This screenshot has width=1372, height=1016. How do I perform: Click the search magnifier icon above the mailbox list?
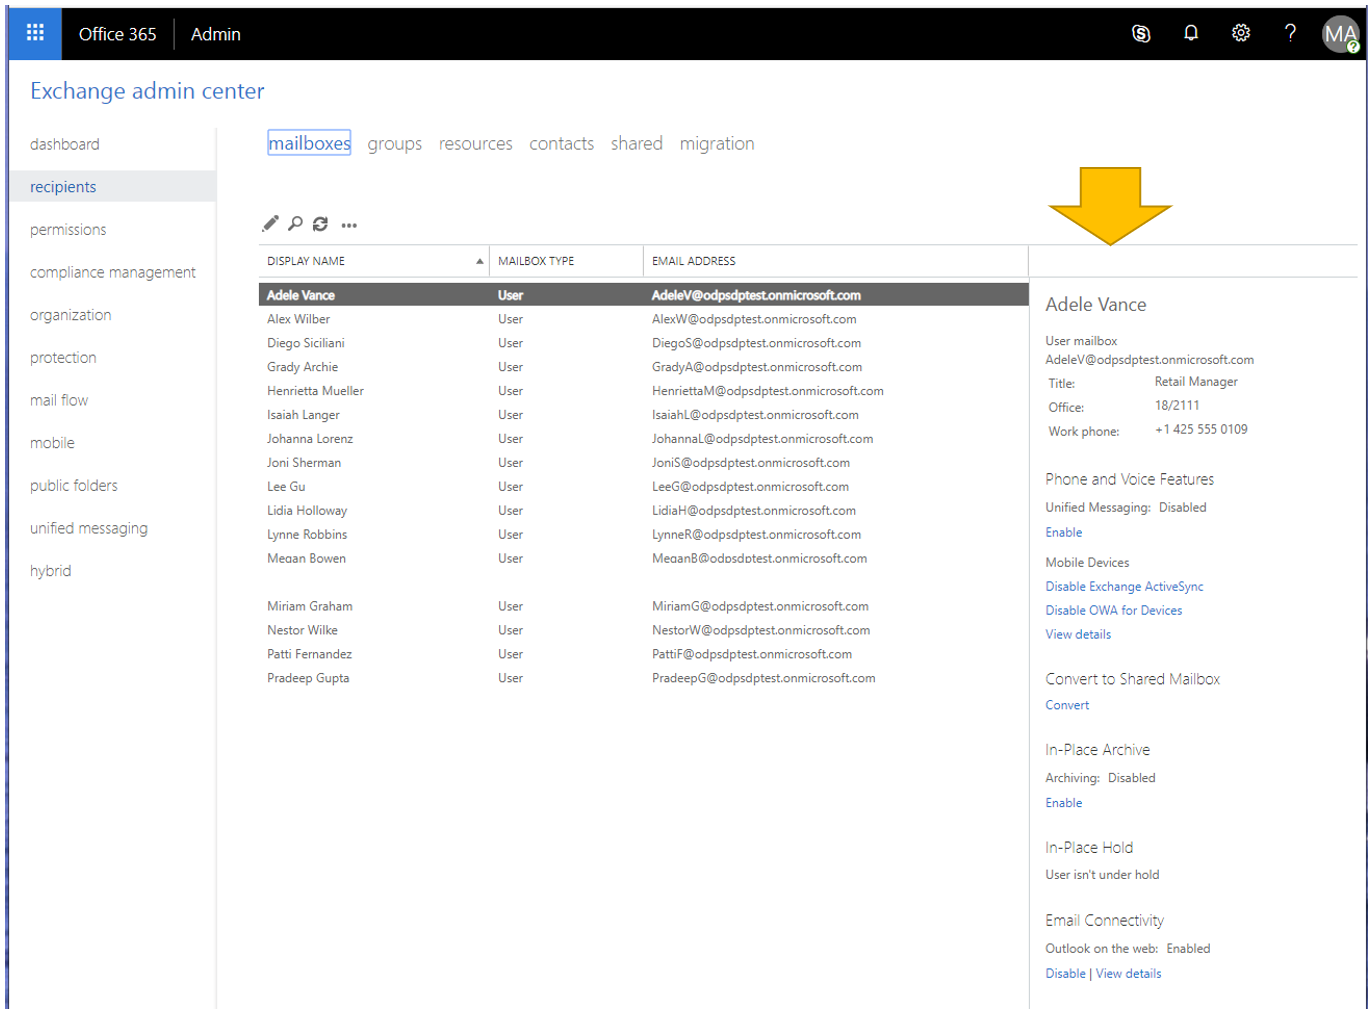(294, 223)
